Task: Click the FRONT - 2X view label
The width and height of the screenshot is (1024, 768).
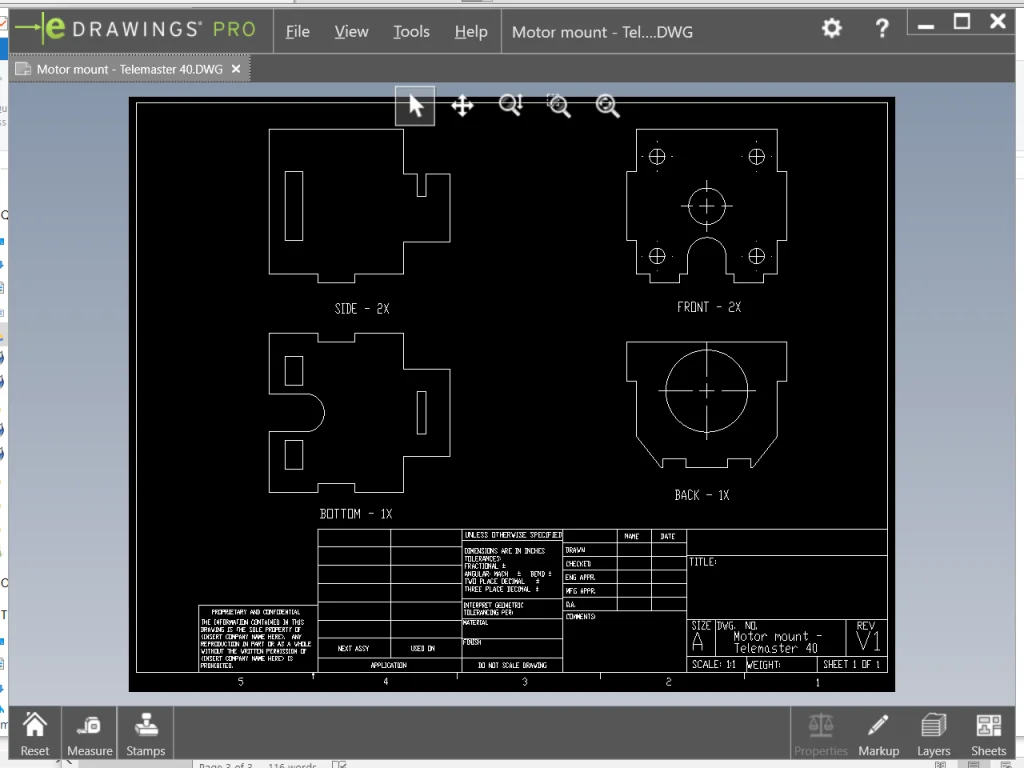Action: tap(709, 307)
